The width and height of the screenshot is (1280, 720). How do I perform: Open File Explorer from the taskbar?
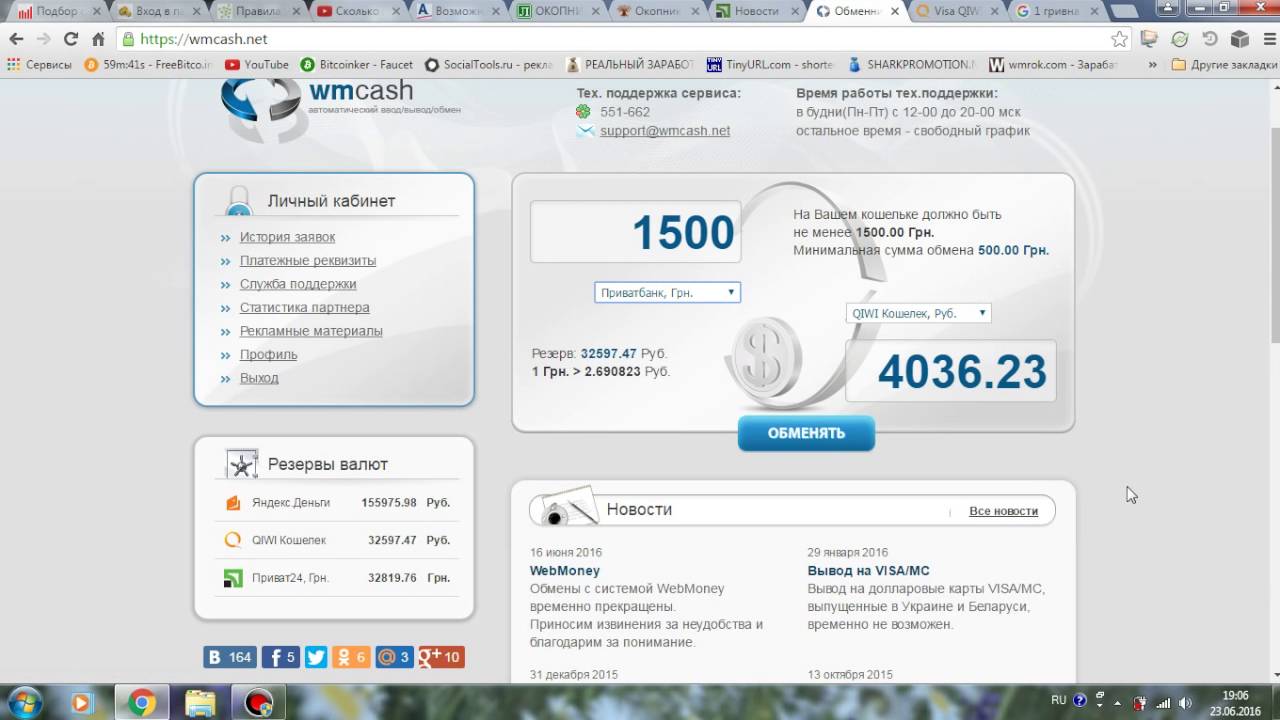pos(200,703)
